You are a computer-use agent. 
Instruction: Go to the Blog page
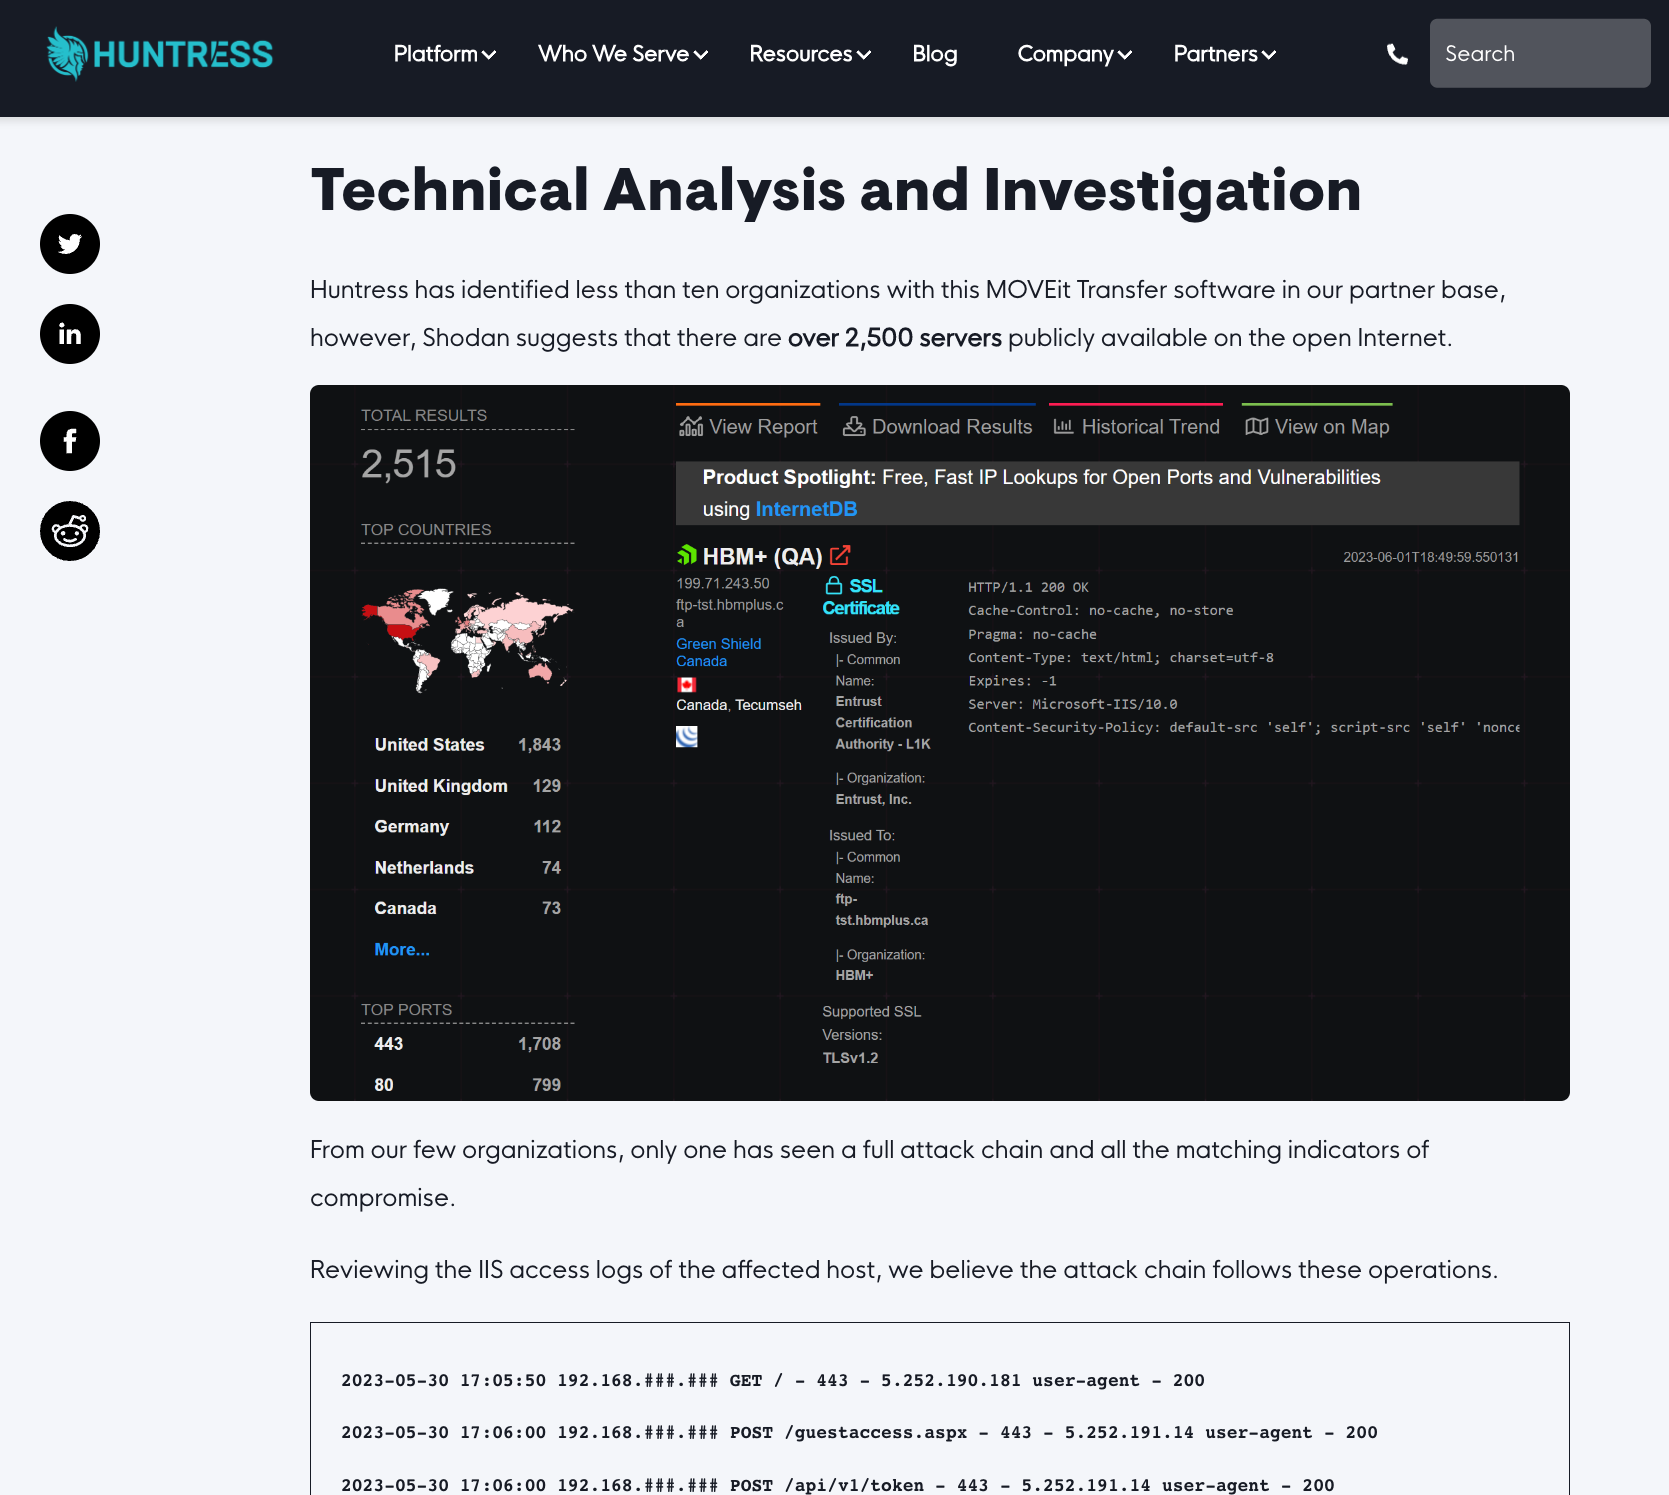click(x=934, y=54)
